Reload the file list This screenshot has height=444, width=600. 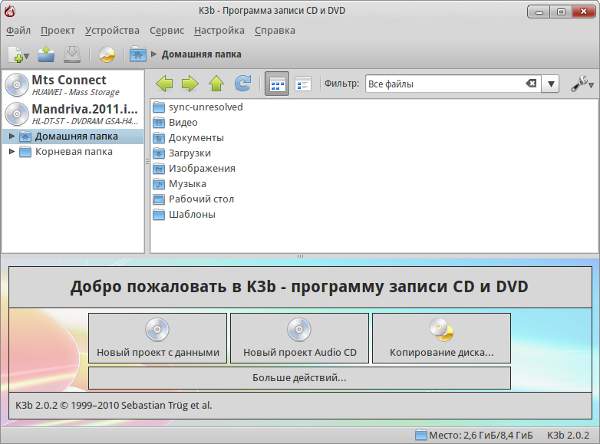coord(242,84)
